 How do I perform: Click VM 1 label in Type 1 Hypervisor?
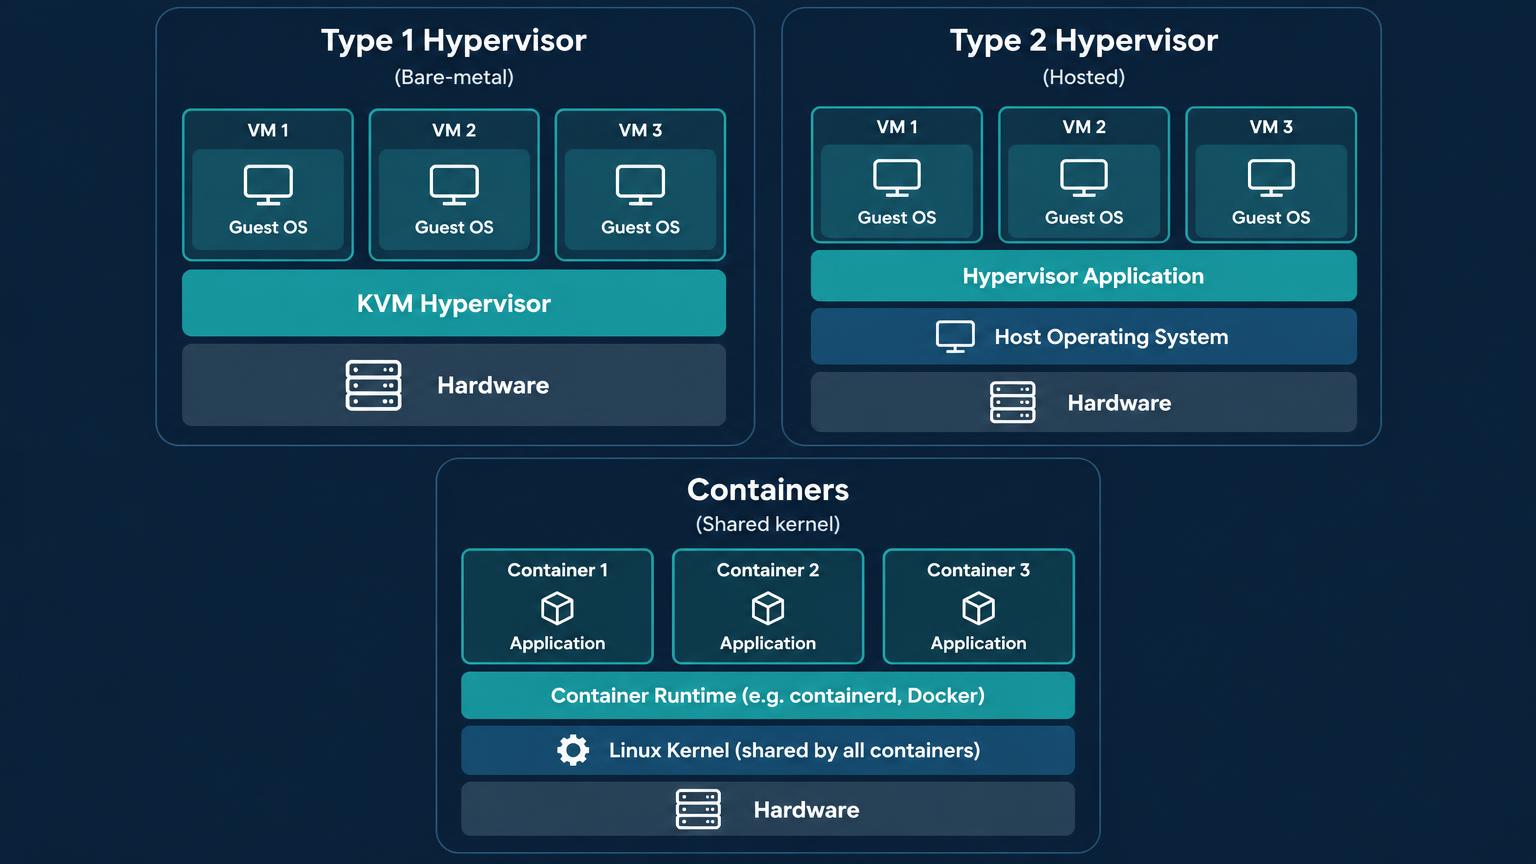click(268, 130)
